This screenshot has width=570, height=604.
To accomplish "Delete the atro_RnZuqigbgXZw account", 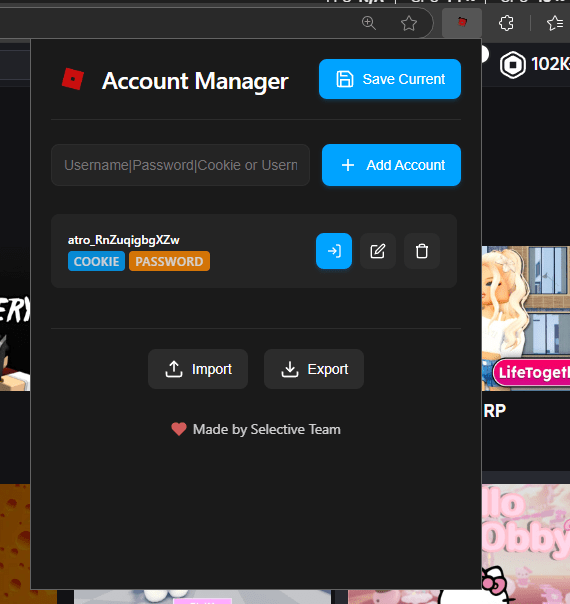I will coord(422,251).
